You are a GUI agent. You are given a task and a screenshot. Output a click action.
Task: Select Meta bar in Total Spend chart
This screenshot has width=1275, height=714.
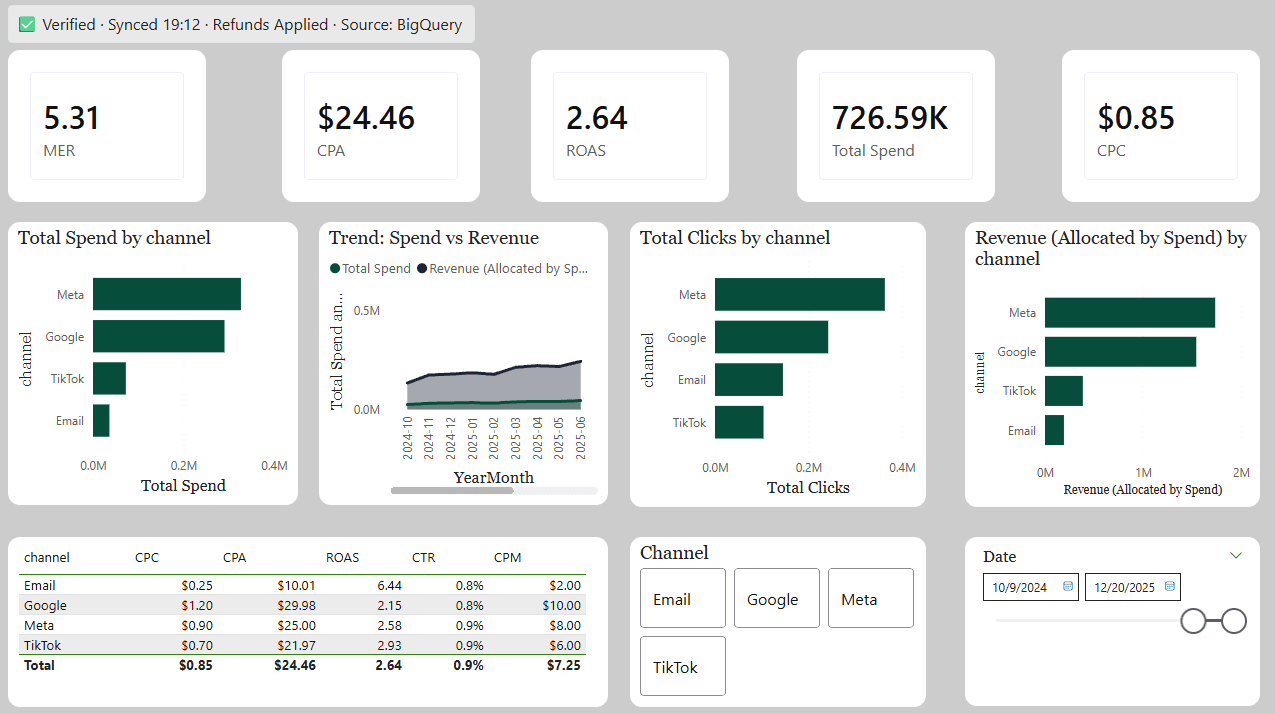166,294
